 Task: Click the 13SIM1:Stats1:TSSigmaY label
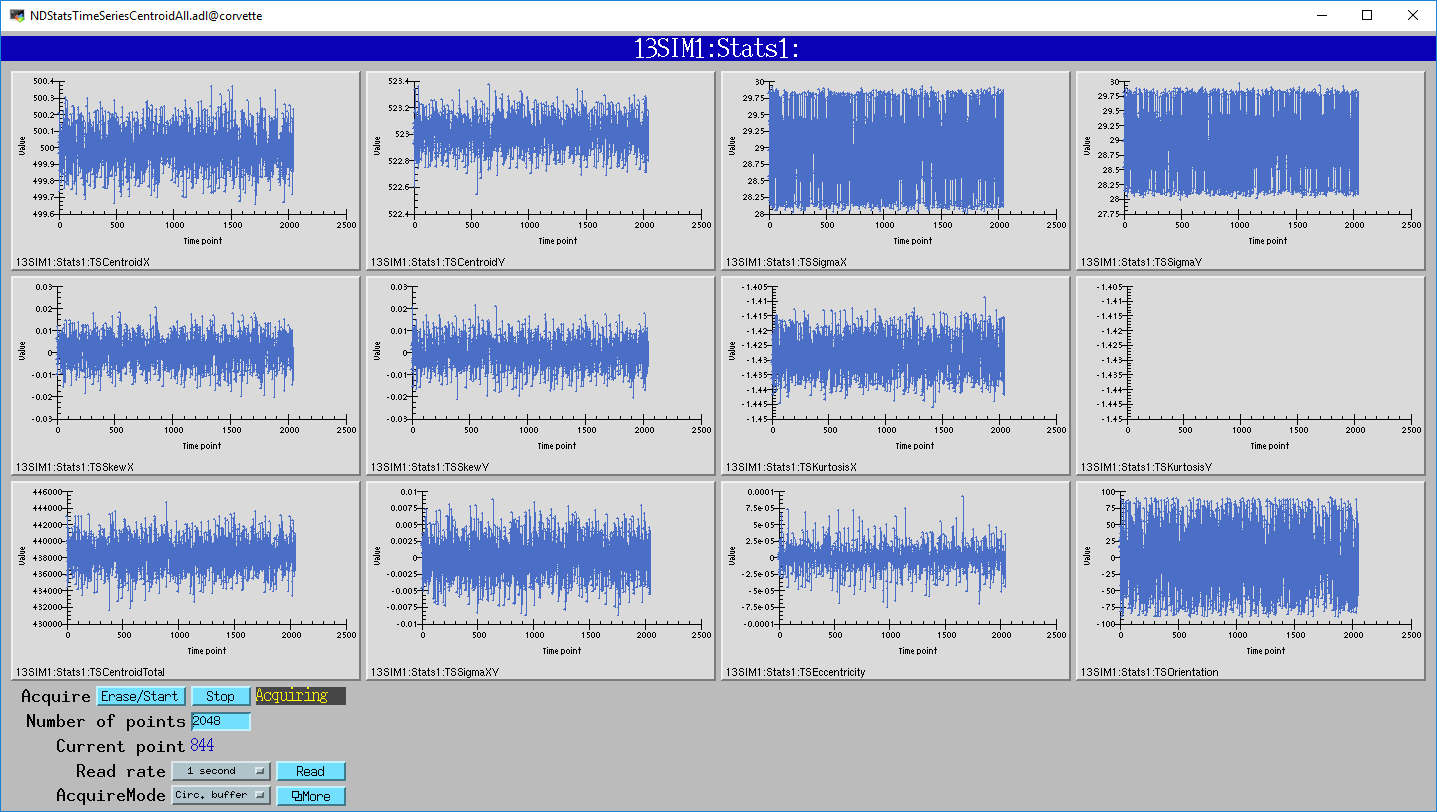(x=1141, y=263)
